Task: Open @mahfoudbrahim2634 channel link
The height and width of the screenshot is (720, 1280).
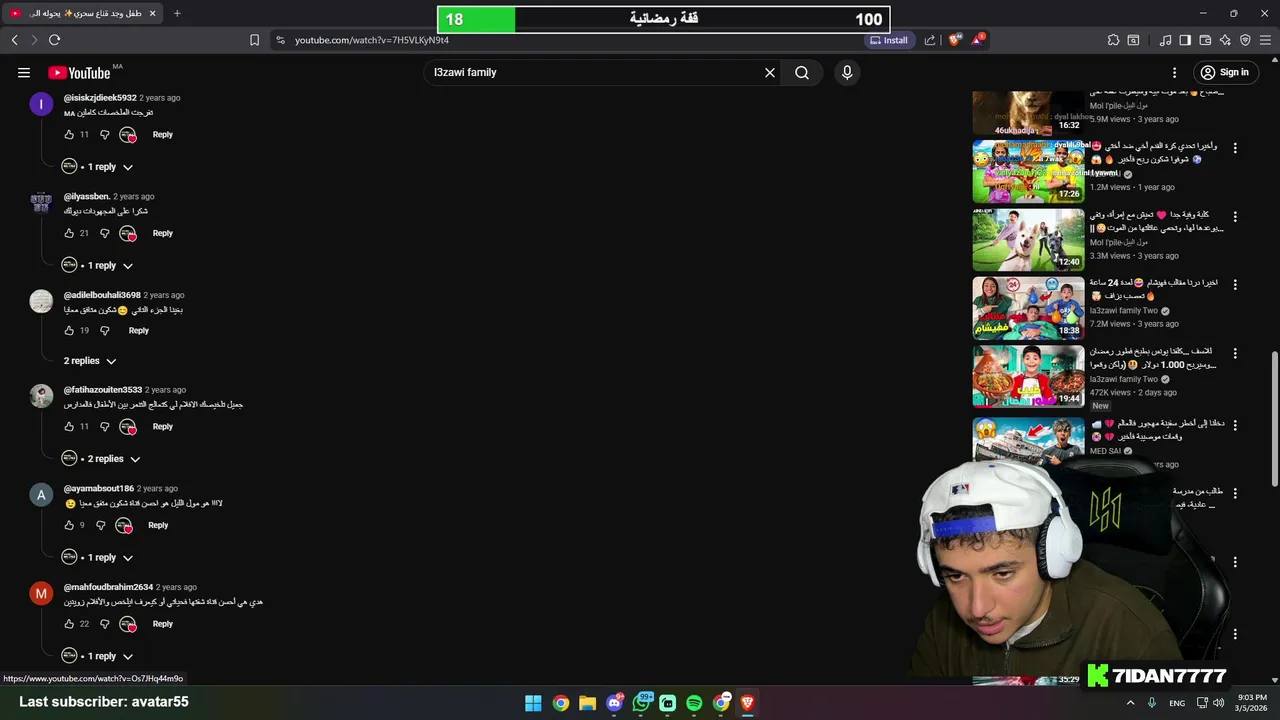Action: [x=108, y=587]
